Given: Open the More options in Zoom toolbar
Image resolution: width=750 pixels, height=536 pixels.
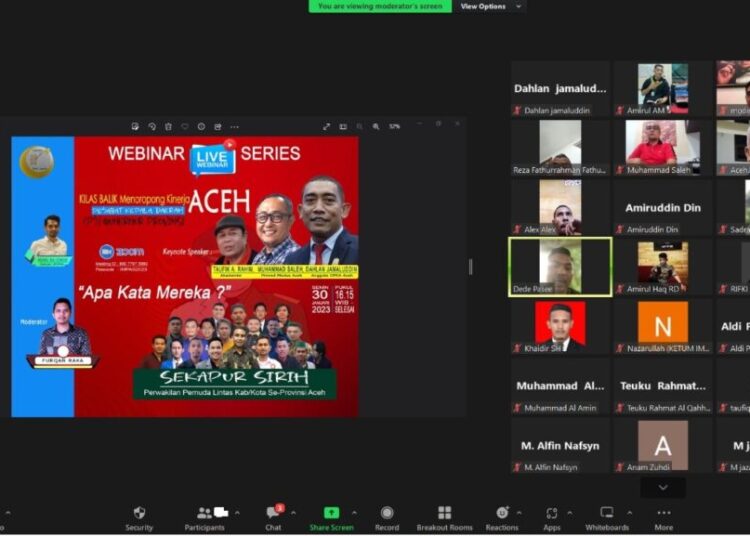Looking at the screenshot, I should coord(664,518).
